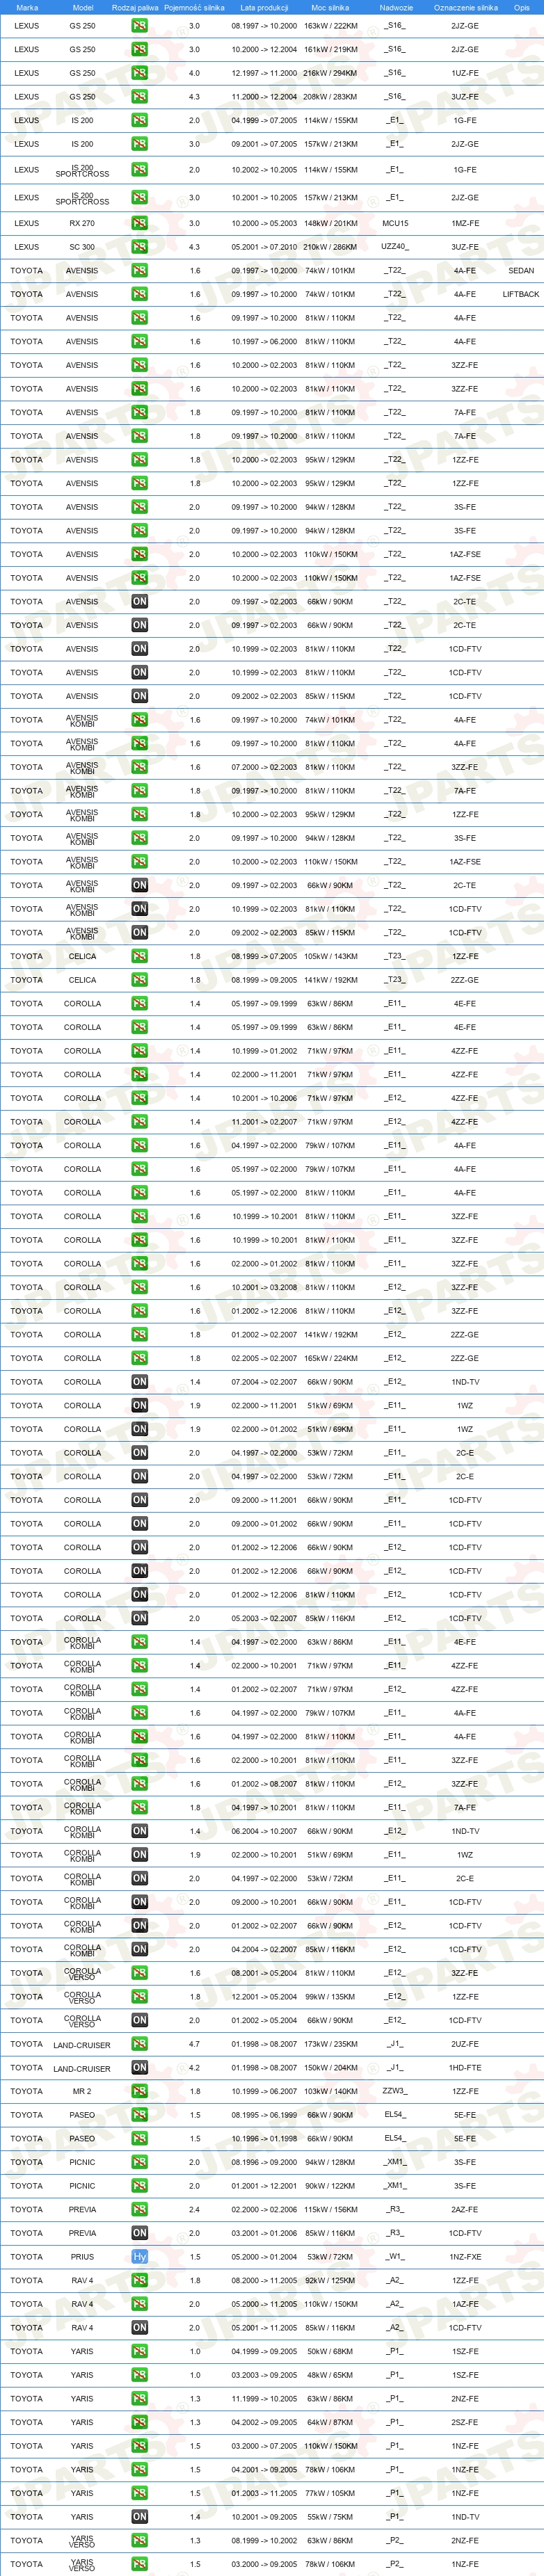
Task: Click 210kW / 286KM power cell
Action: (x=331, y=247)
